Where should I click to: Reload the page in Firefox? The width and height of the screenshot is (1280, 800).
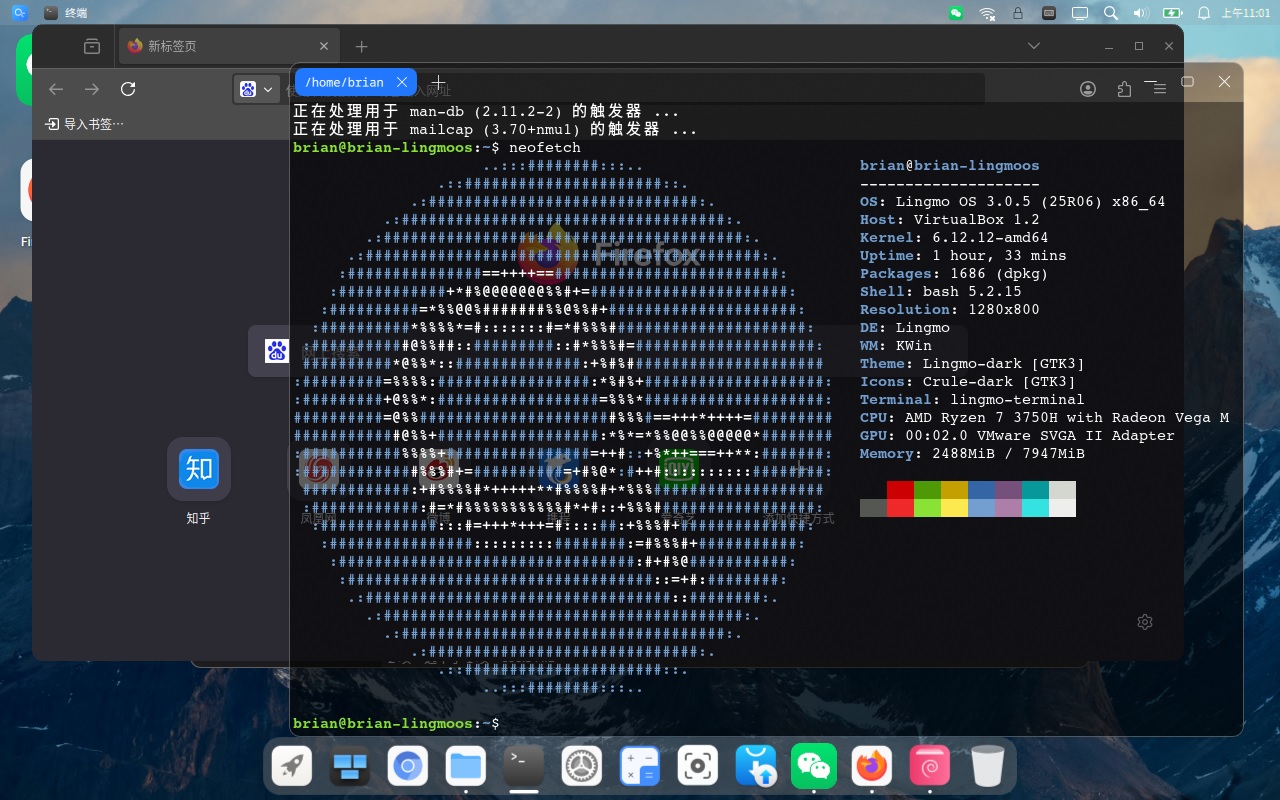click(128, 89)
